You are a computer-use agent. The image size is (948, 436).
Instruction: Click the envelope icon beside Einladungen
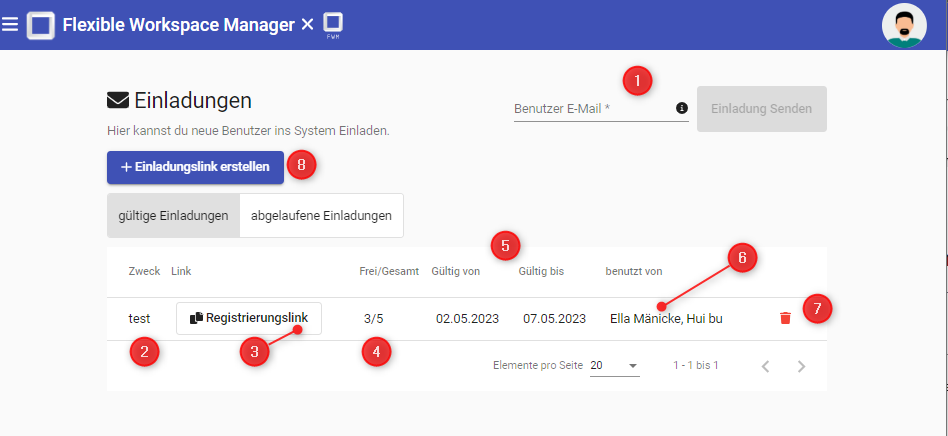[x=118, y=100]
